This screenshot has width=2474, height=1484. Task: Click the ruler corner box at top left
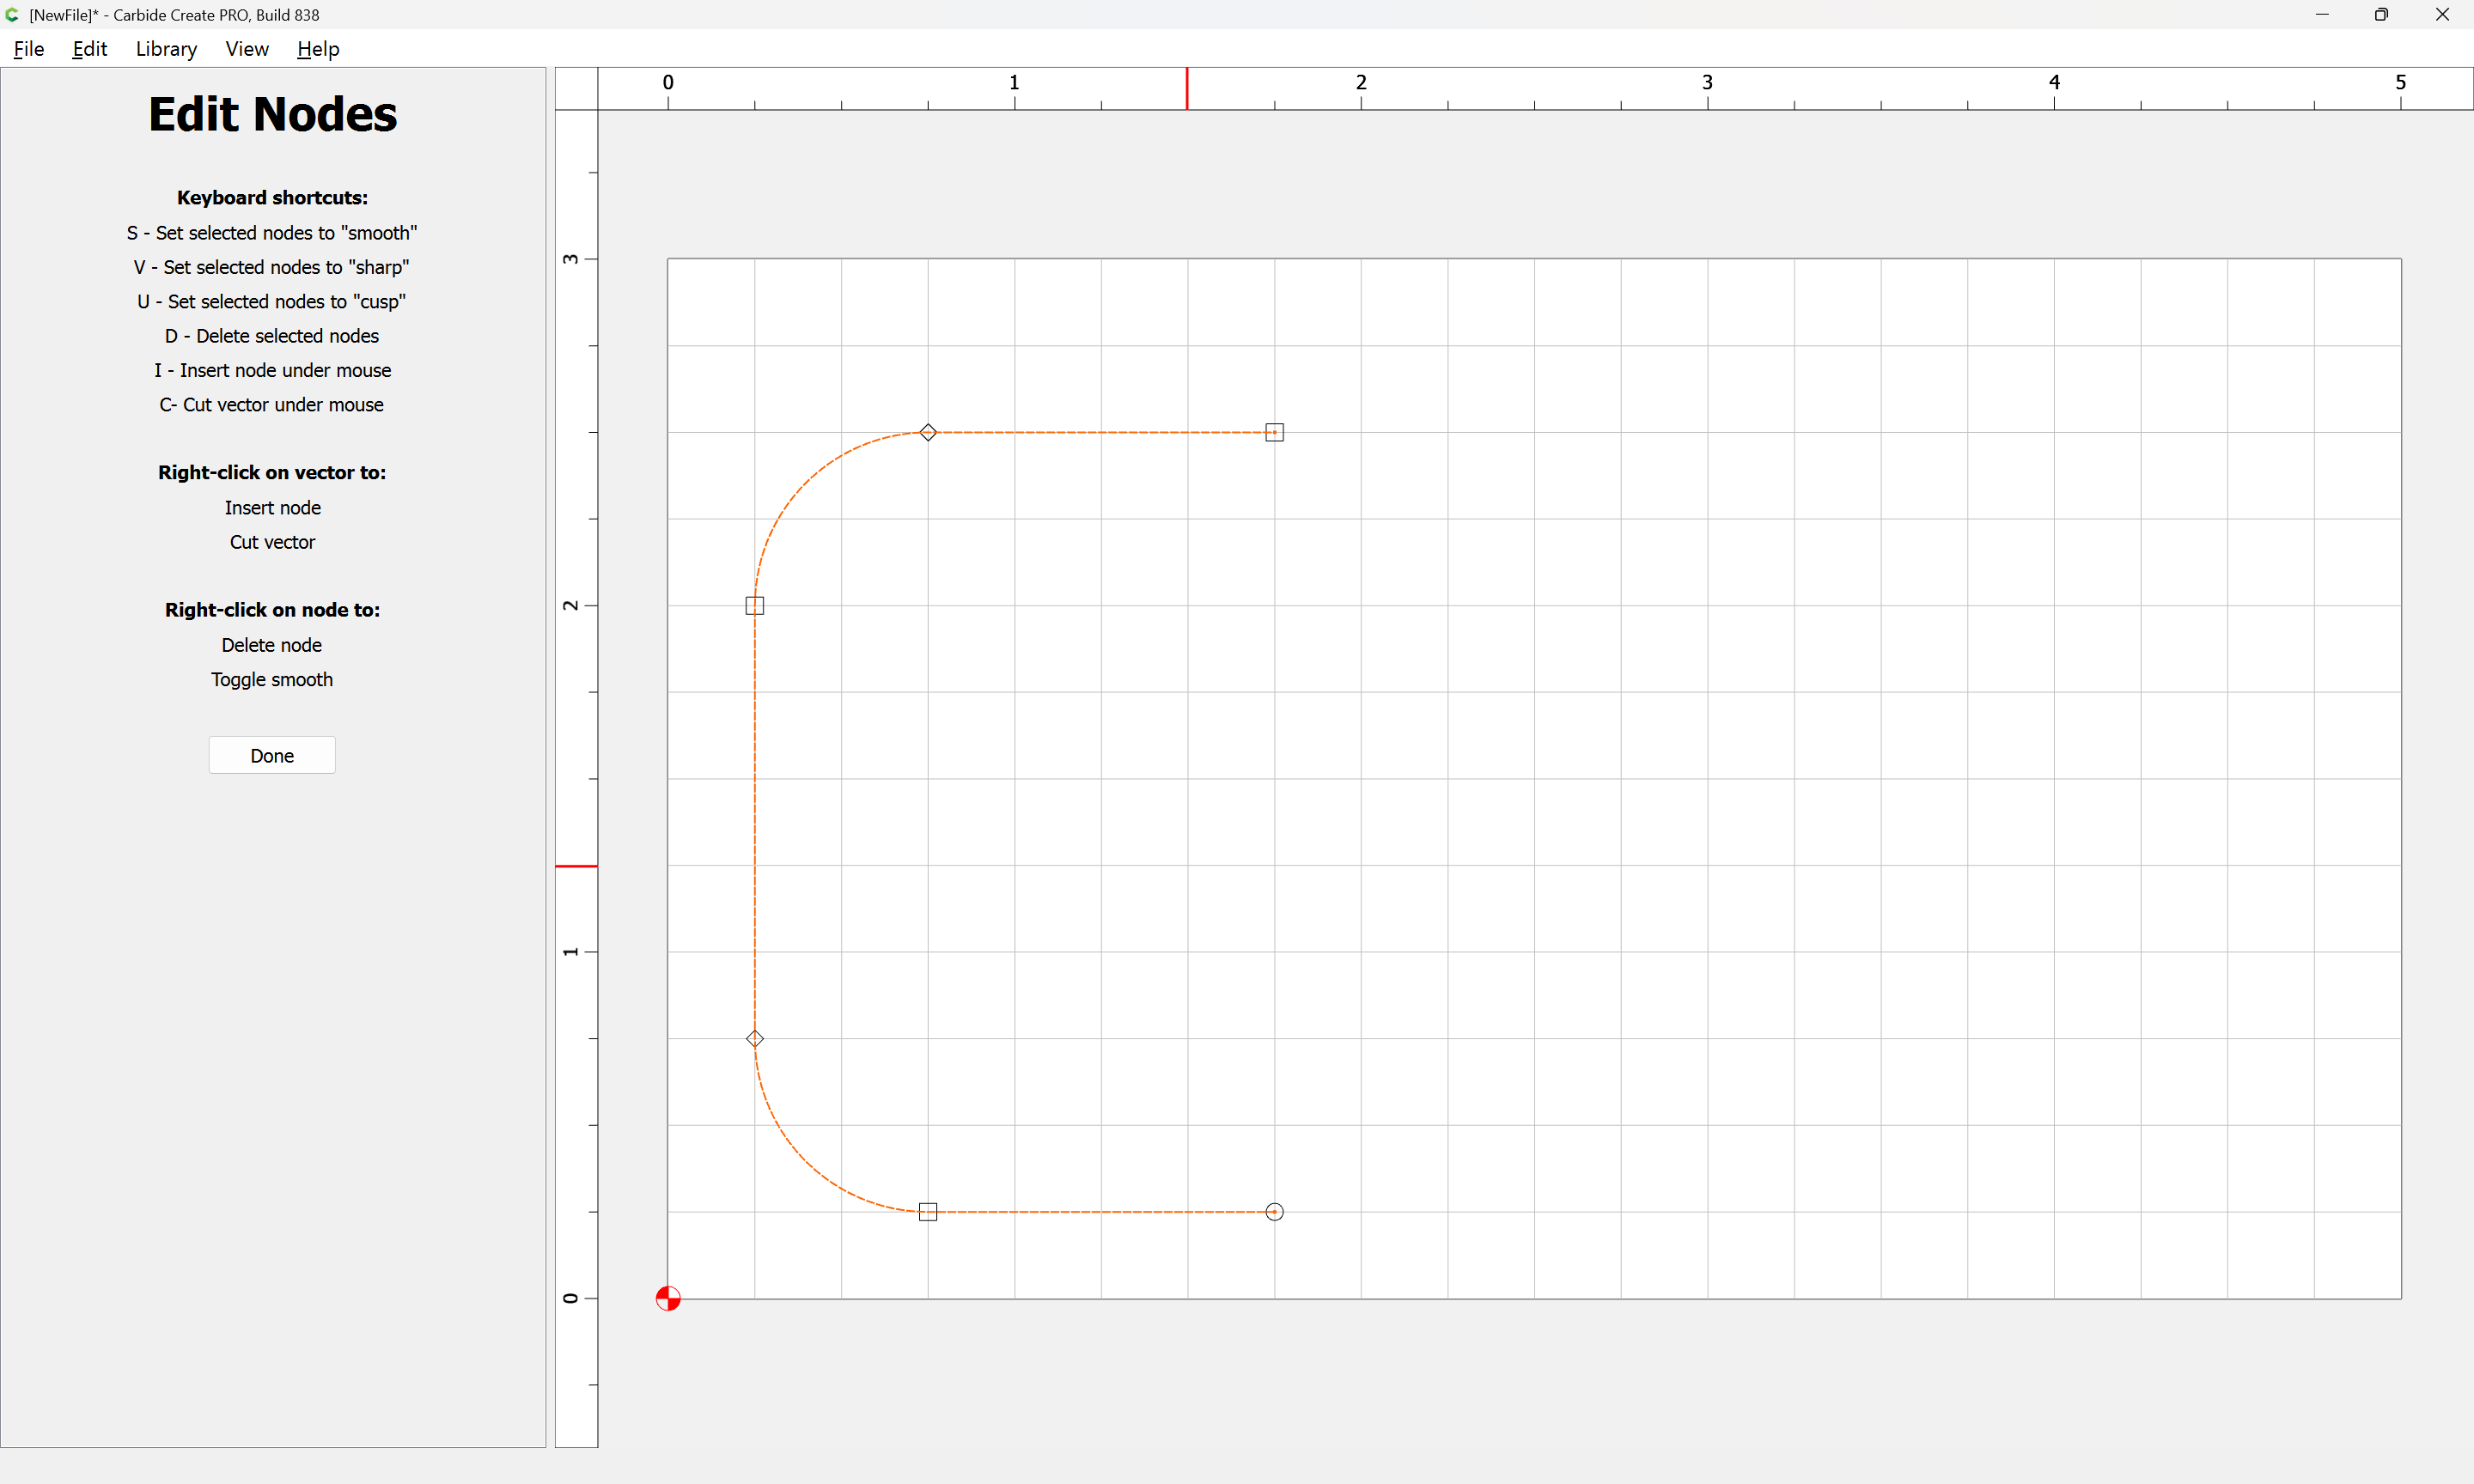pyautogui.click(x=576, y=89)
